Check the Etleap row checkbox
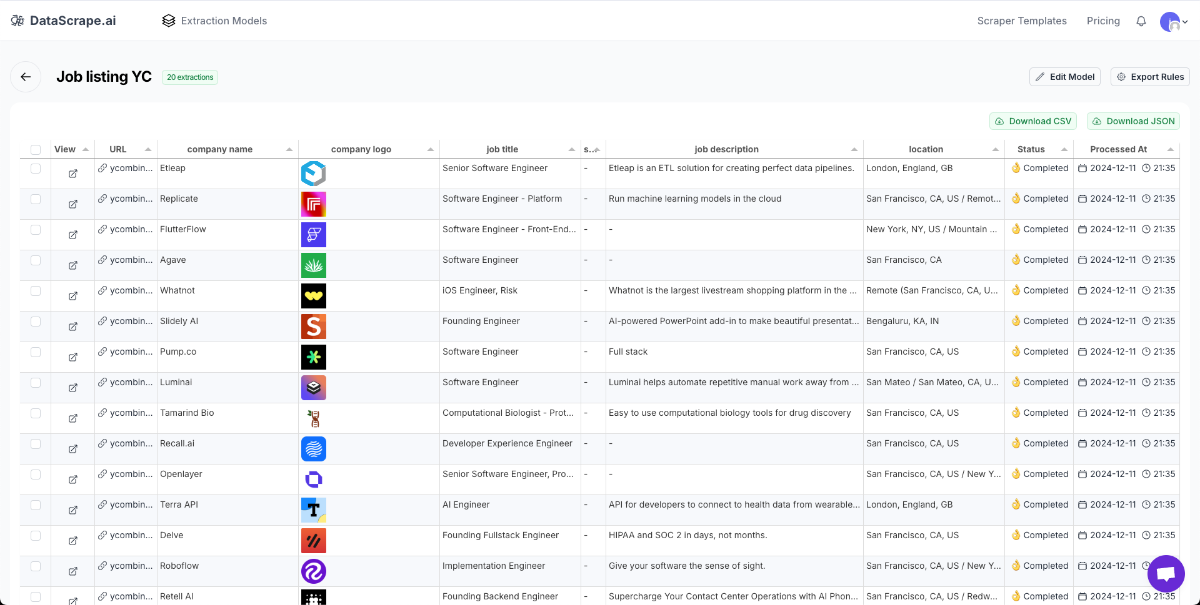This screenshot has height=605, width=1200. 36,168
